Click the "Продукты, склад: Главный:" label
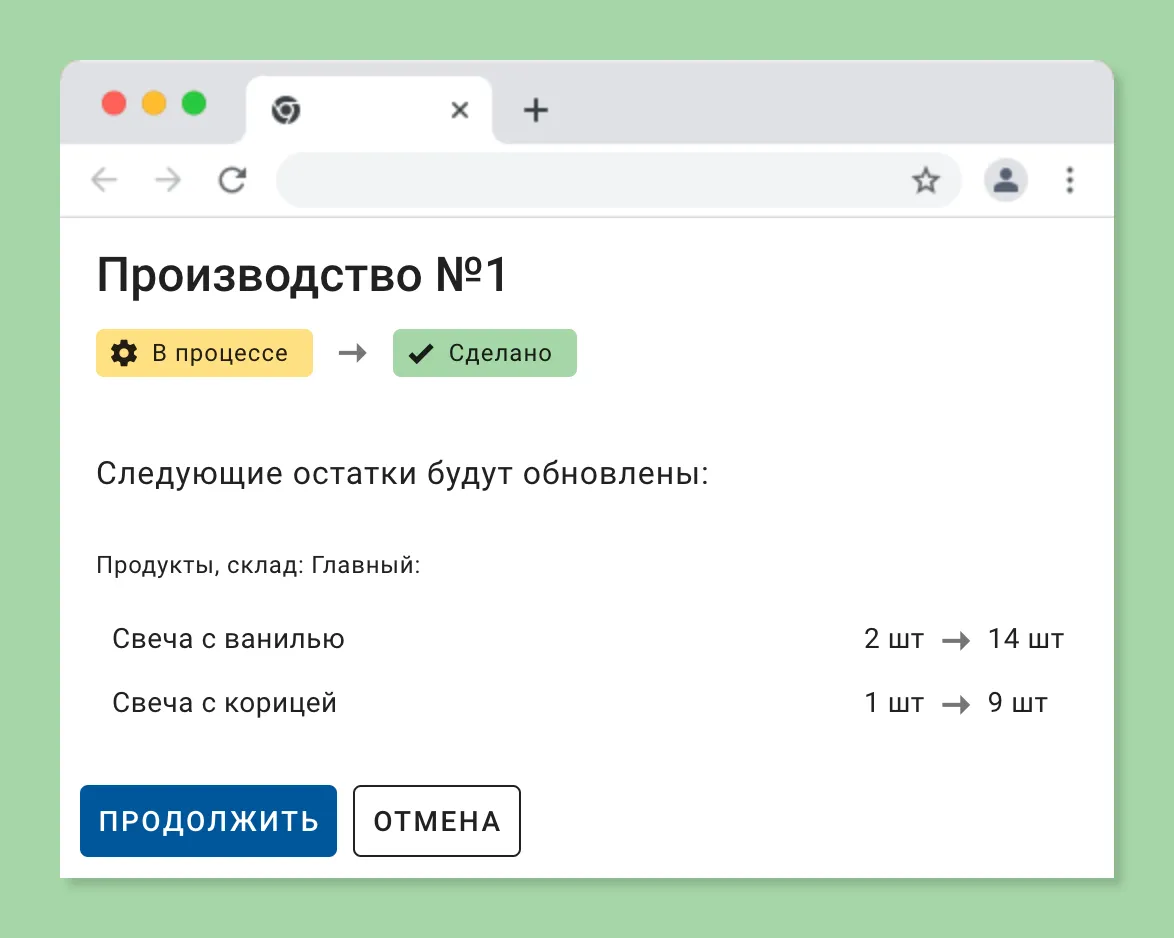1174x938 pixels. coord(258,565)
